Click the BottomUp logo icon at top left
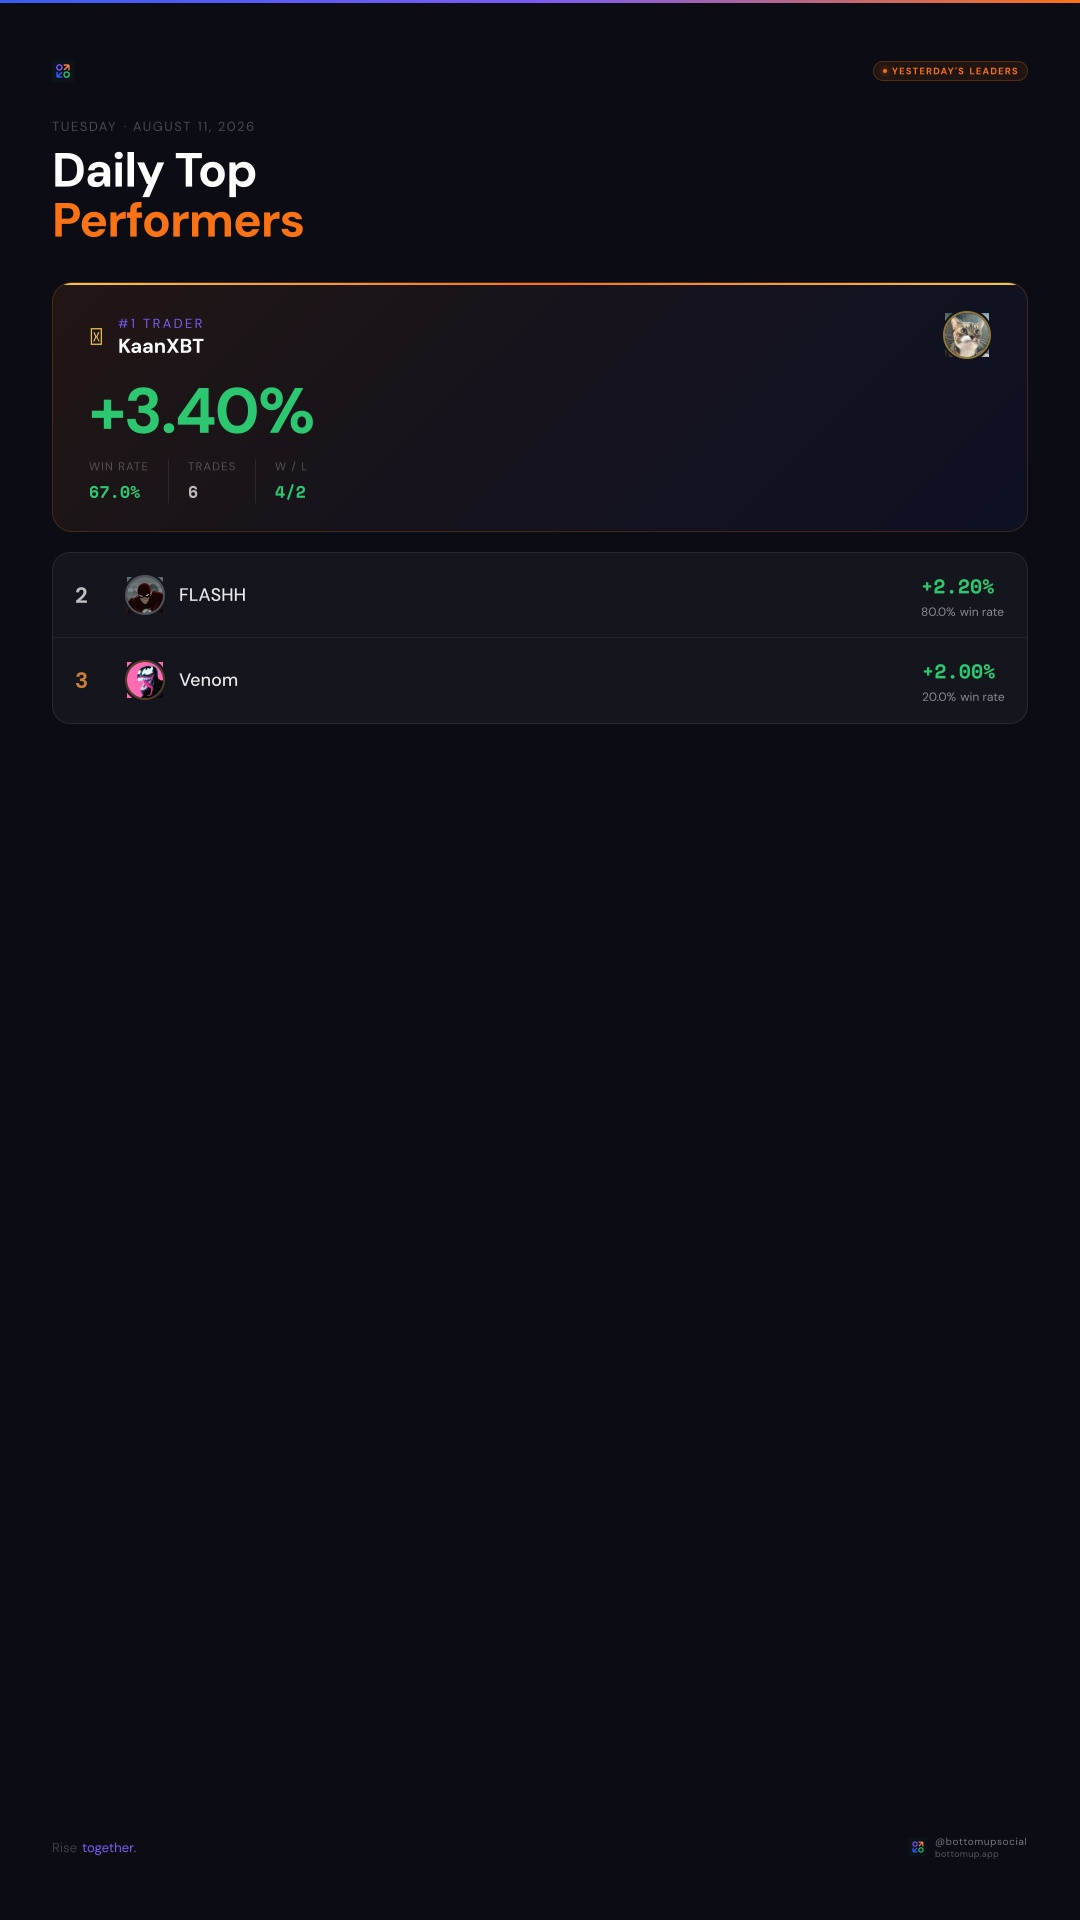The width and height of the screenshot is (1080, 1920). click(x=63, y=71)
